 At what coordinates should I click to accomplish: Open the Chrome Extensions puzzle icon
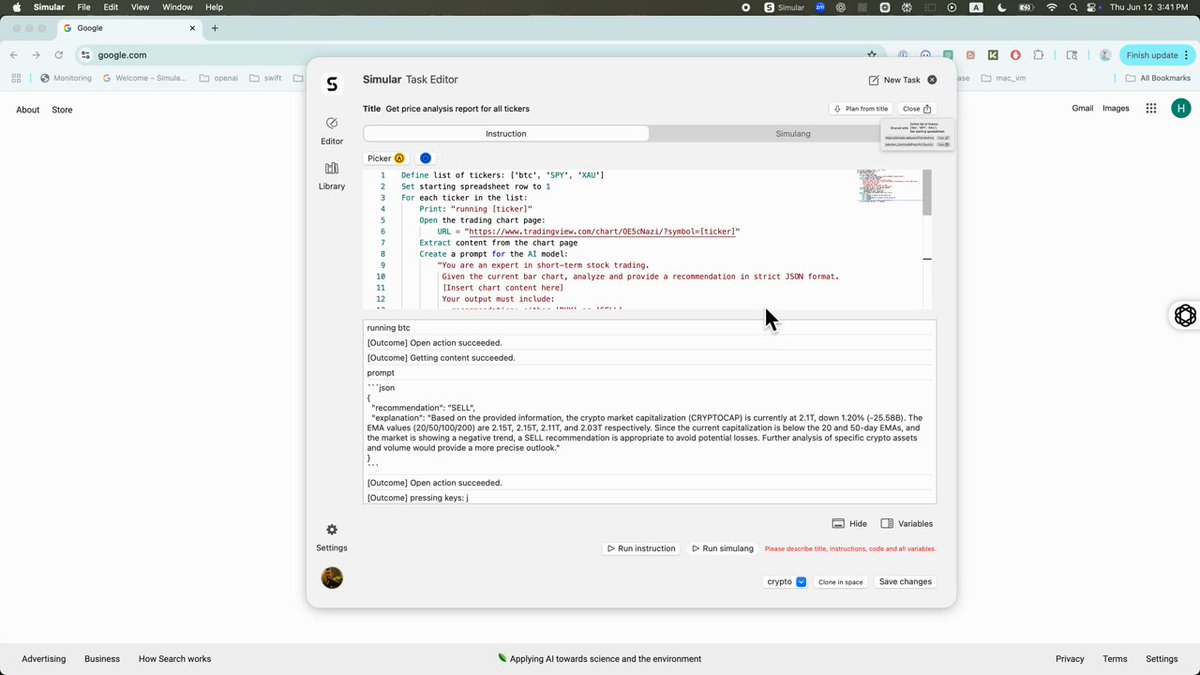1039,55
